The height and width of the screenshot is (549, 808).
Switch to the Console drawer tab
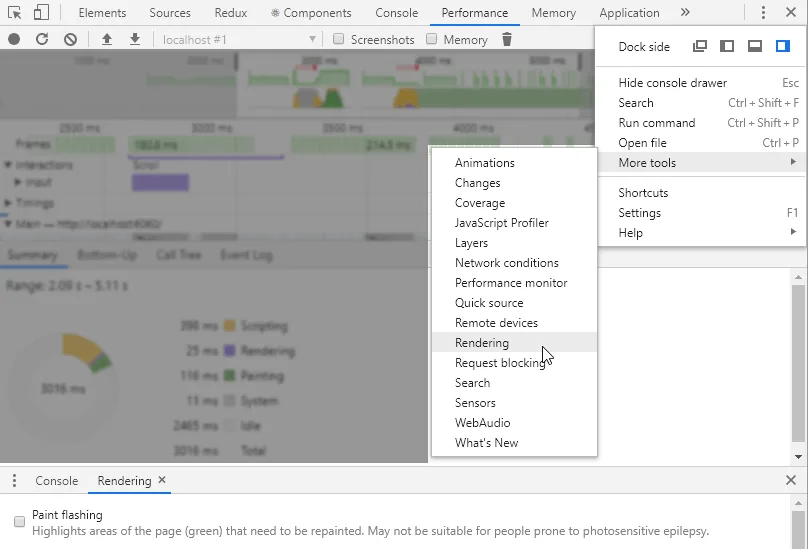point(57,481)
